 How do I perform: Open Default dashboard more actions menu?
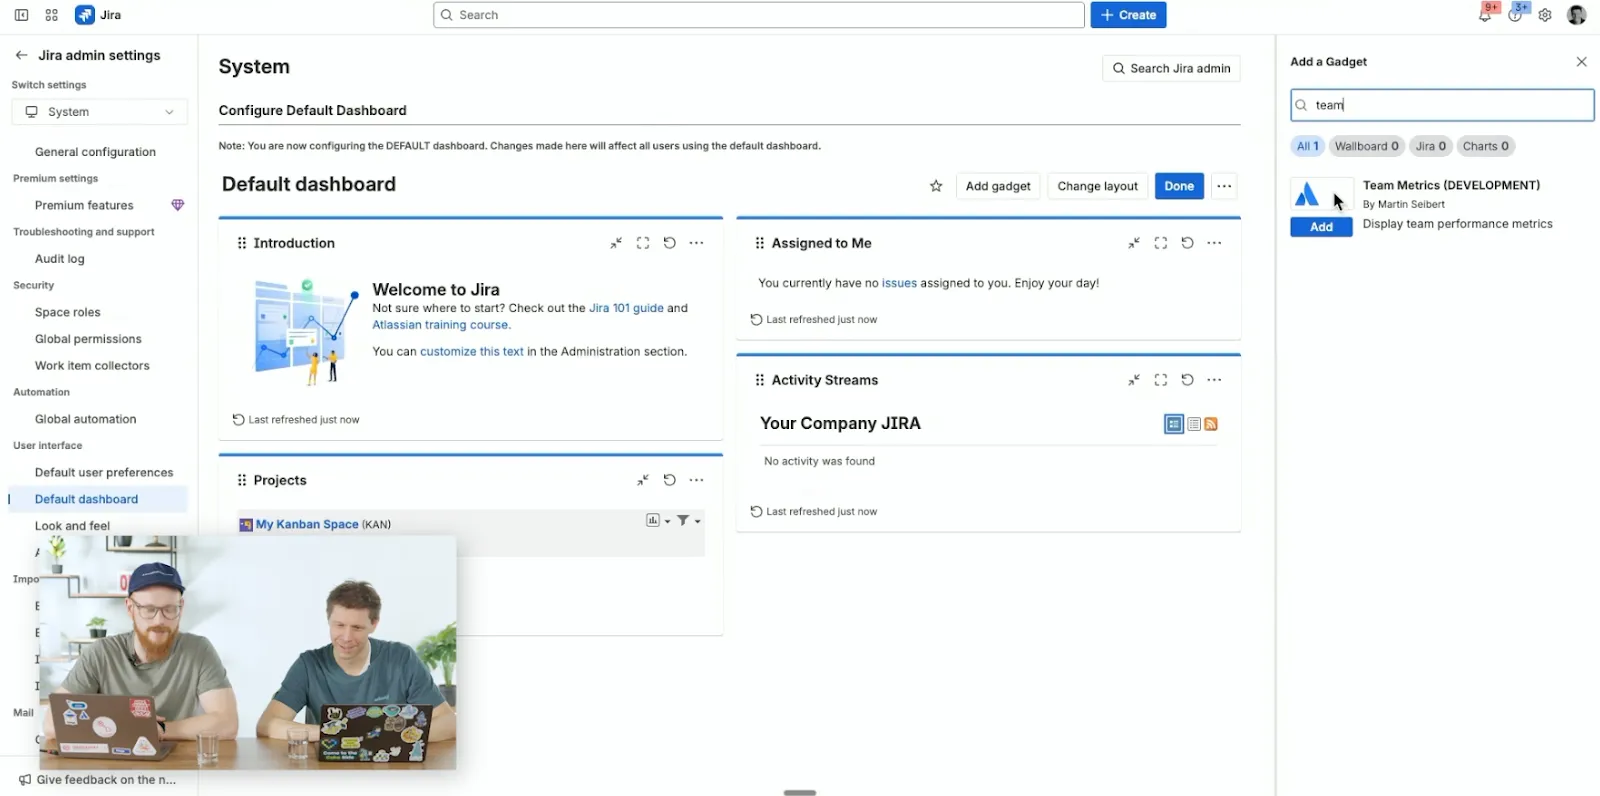[x=1224, y=186]
